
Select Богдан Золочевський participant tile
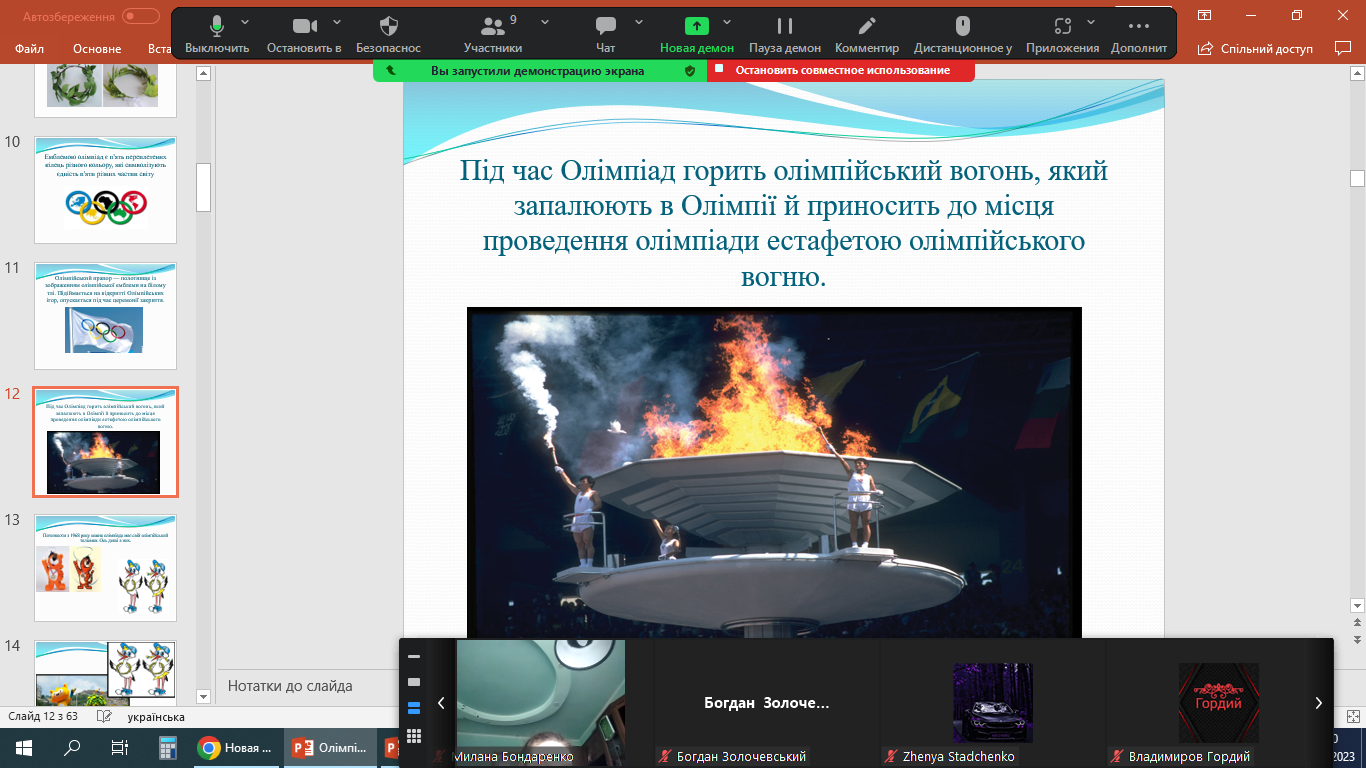(x=767, y=703)
